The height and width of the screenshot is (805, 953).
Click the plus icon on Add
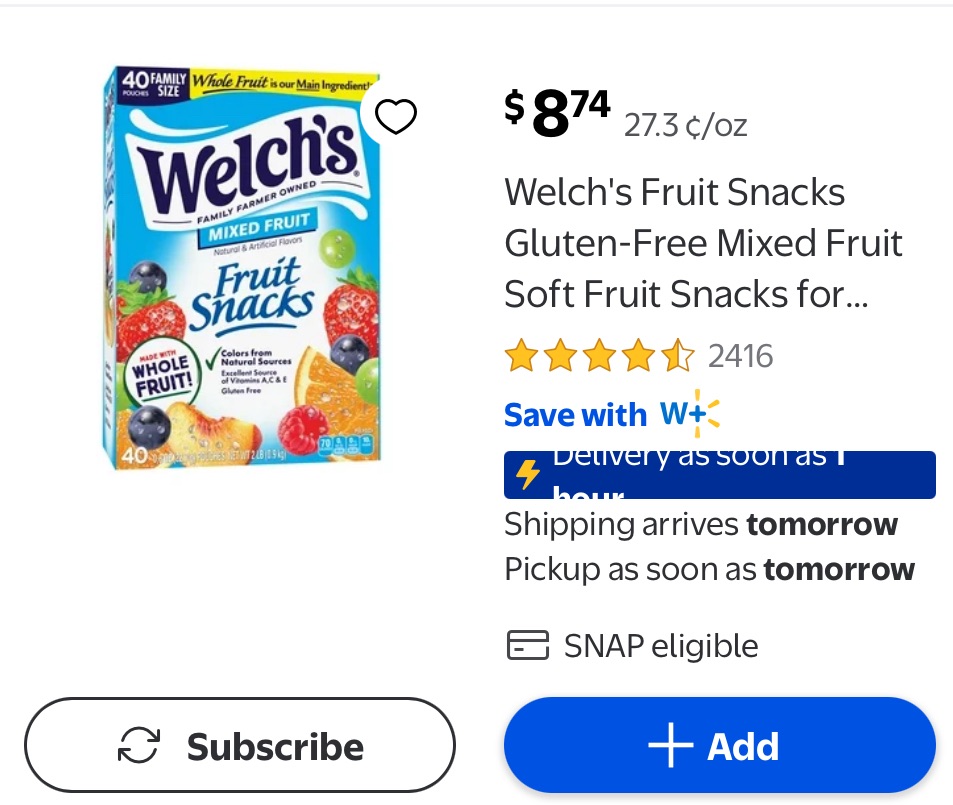[670, 746]
